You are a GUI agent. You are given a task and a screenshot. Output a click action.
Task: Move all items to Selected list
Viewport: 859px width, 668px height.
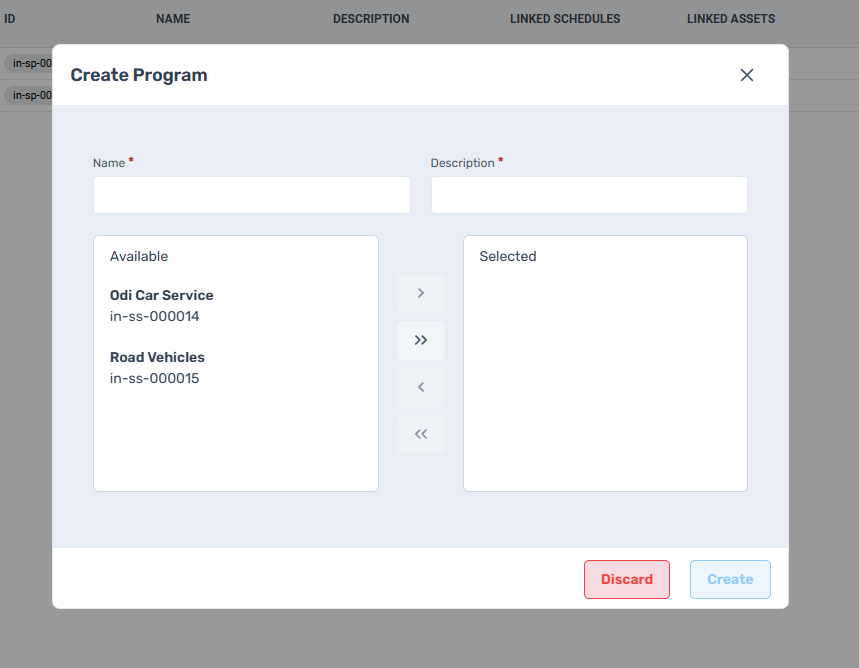click(421, 340)
